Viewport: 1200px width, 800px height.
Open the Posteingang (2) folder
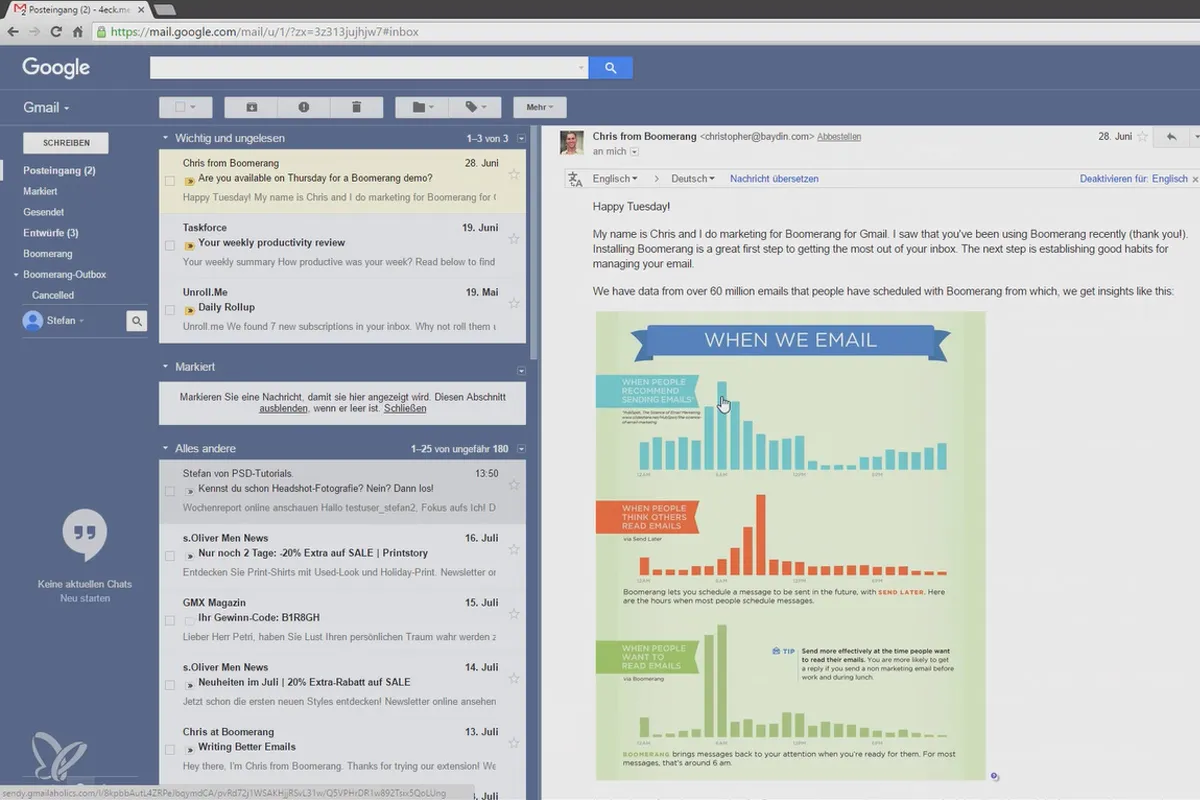coord(59,170)
